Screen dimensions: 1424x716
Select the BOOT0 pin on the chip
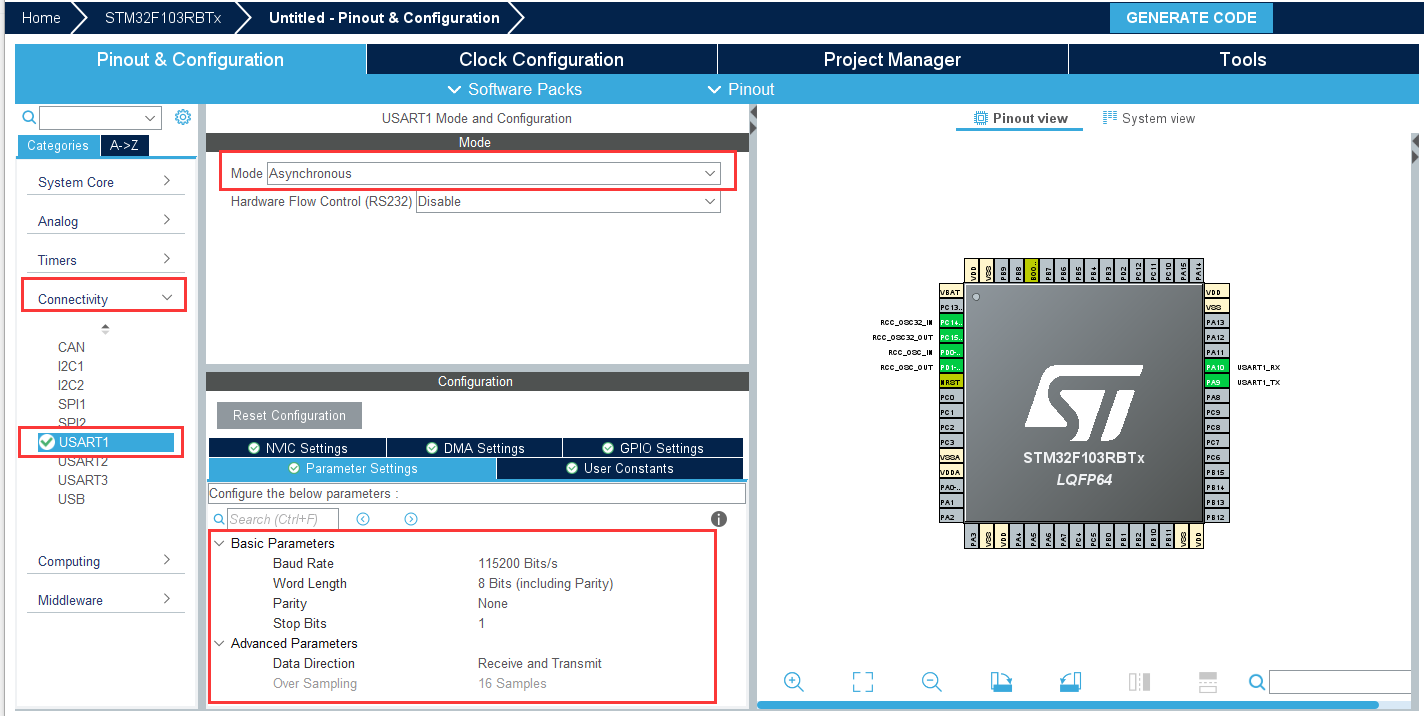click(x=1033, y=270)
